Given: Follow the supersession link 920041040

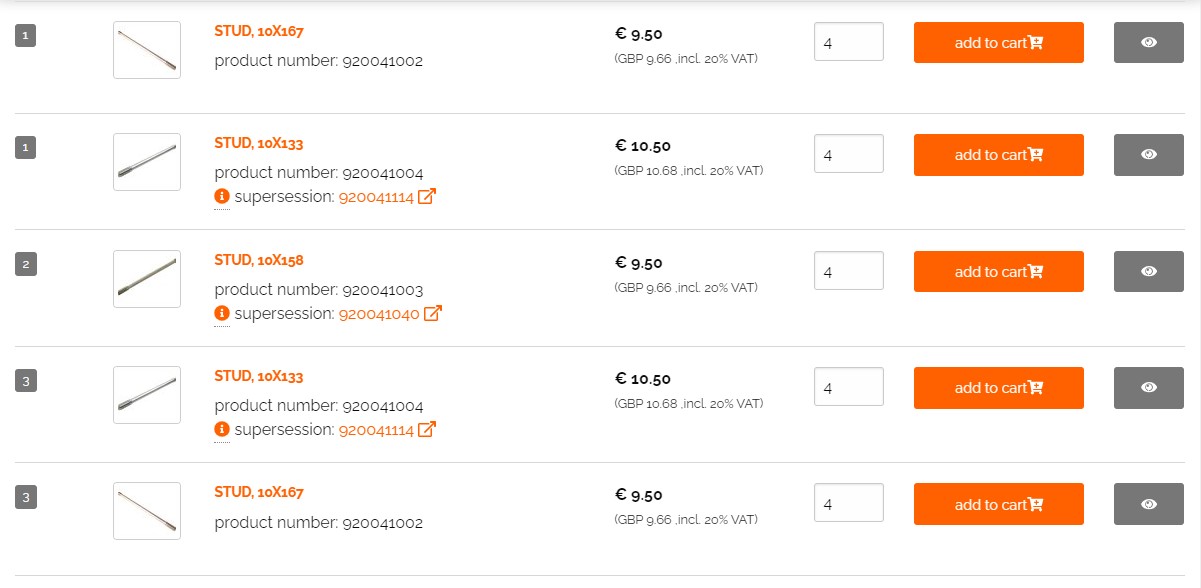Looking at the screenshot, I should [378, 314].
